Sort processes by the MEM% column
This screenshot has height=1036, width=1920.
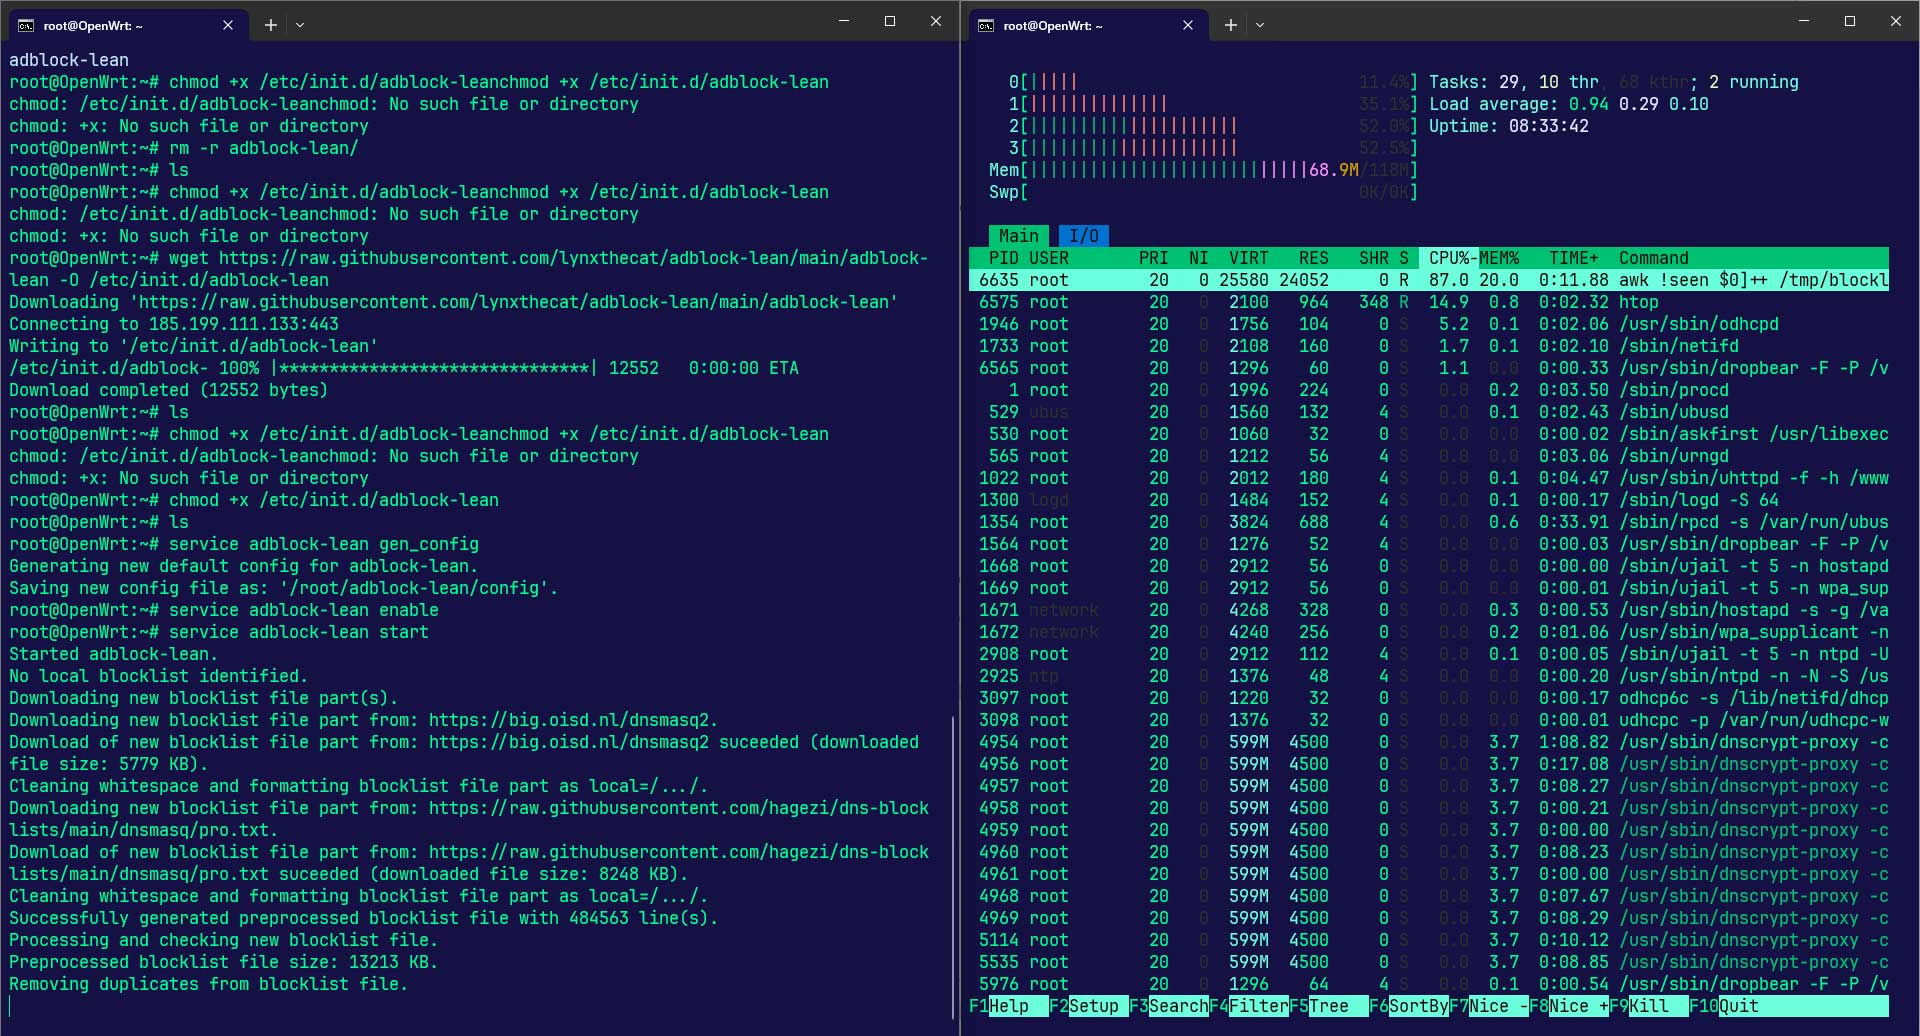point(1499,258)
